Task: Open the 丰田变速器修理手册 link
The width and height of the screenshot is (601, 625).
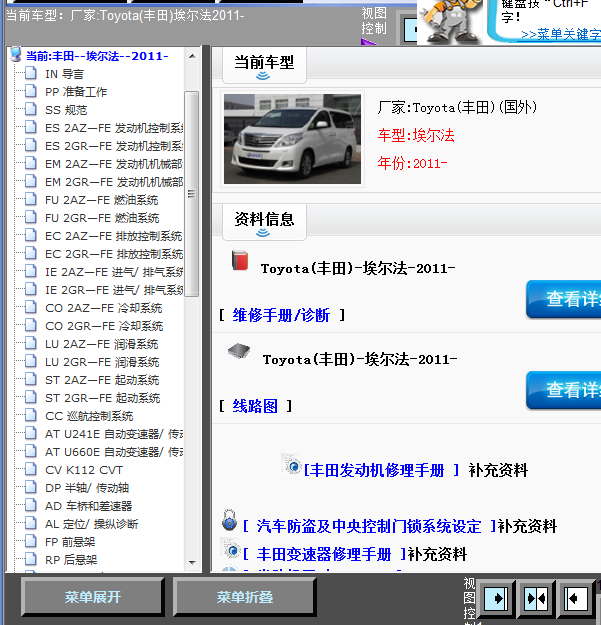Action: 324,554
